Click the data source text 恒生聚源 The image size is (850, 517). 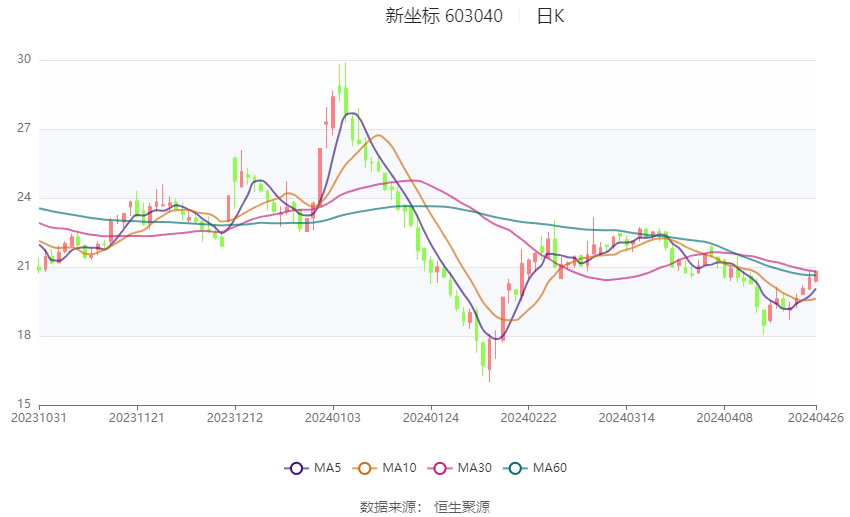(462, 507)
